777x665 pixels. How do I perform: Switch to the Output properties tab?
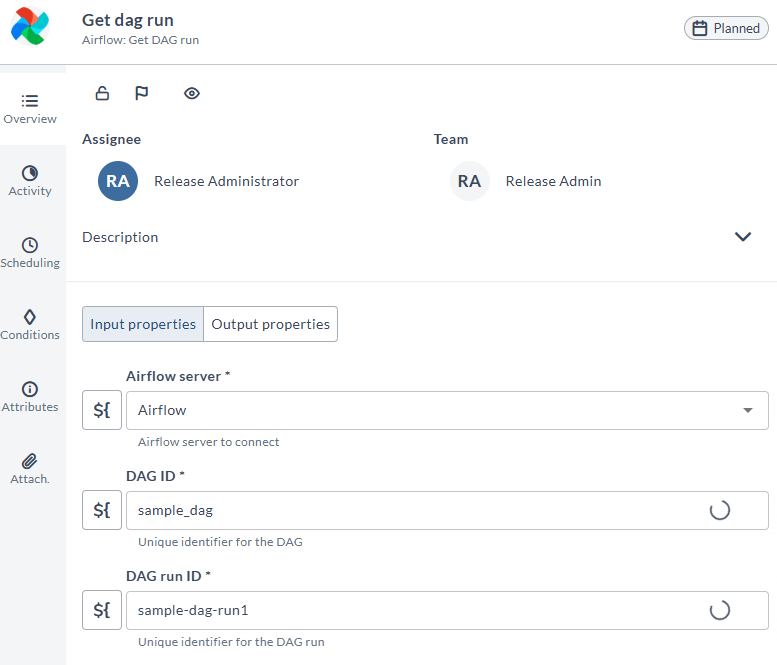271,324
